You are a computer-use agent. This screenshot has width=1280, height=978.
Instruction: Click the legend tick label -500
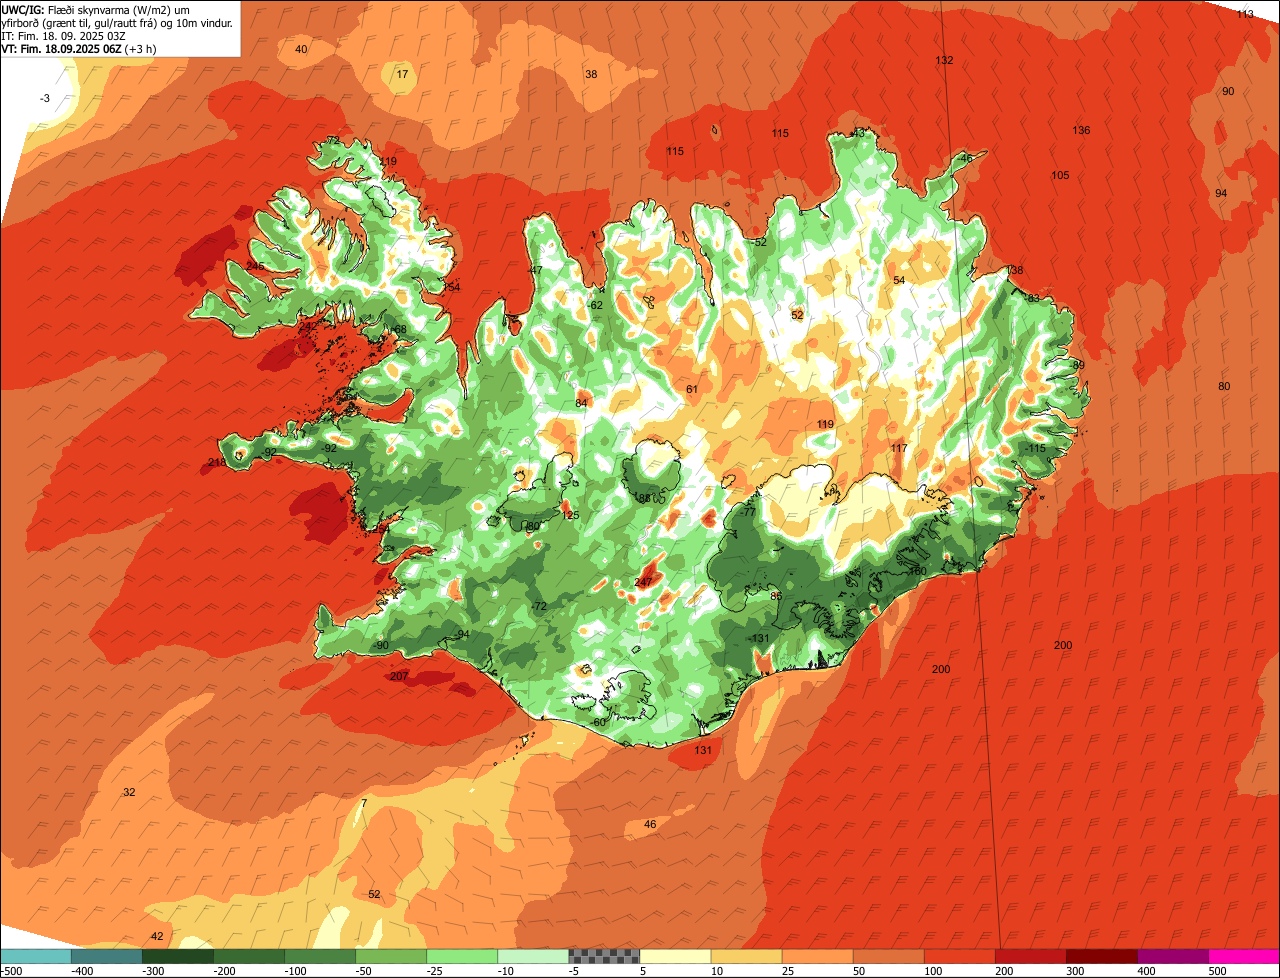[11, 970]
